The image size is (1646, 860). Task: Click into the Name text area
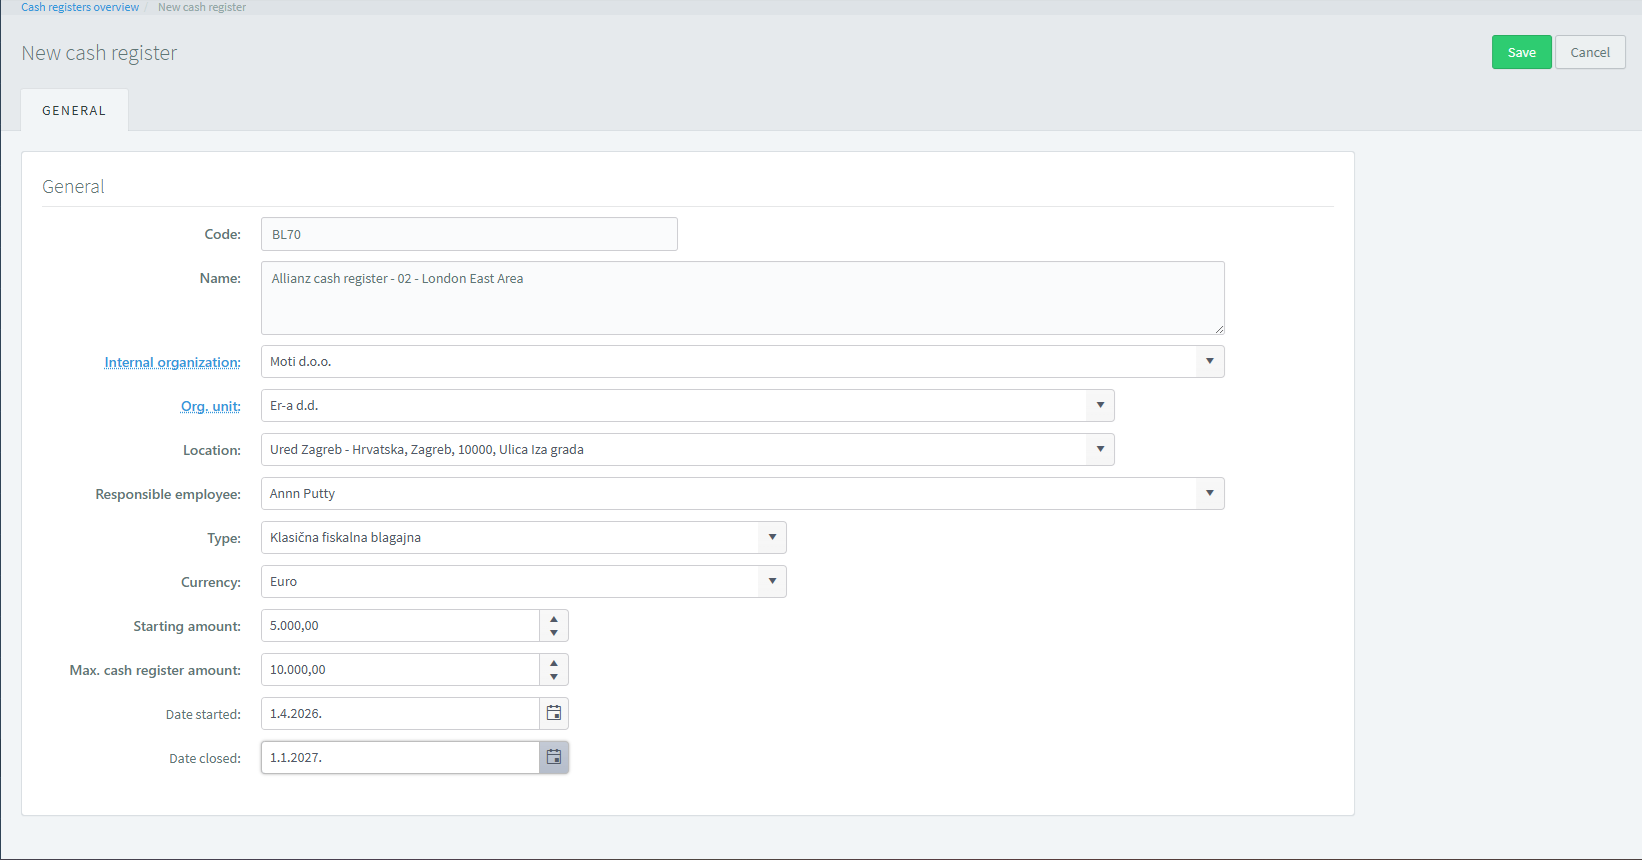[x=742, y=298]
